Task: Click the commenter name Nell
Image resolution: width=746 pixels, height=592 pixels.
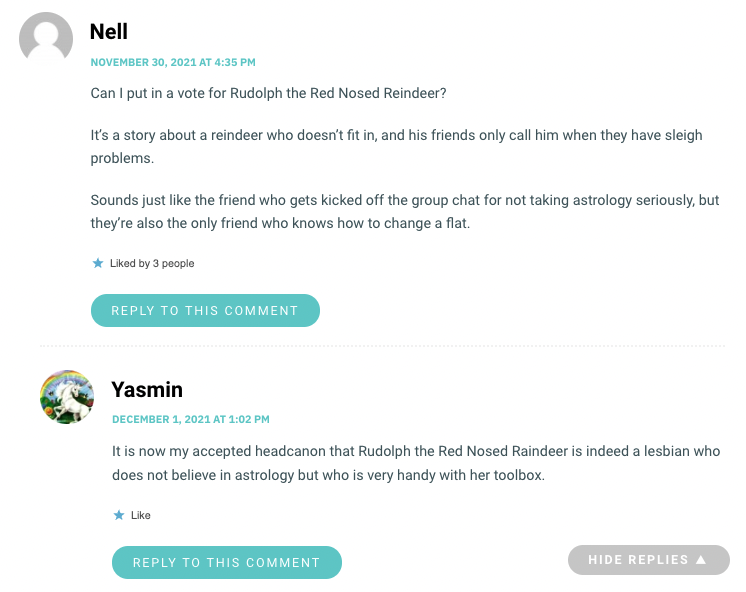Action: [109, 32]
